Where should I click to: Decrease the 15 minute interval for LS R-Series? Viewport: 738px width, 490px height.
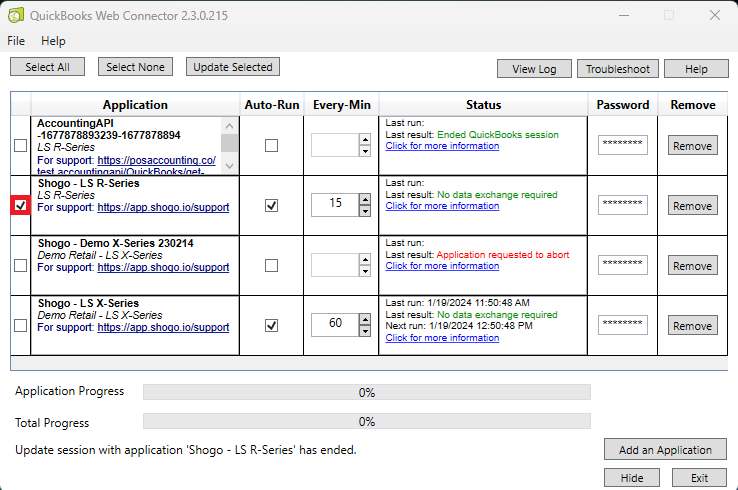click(x=365, y=211)
